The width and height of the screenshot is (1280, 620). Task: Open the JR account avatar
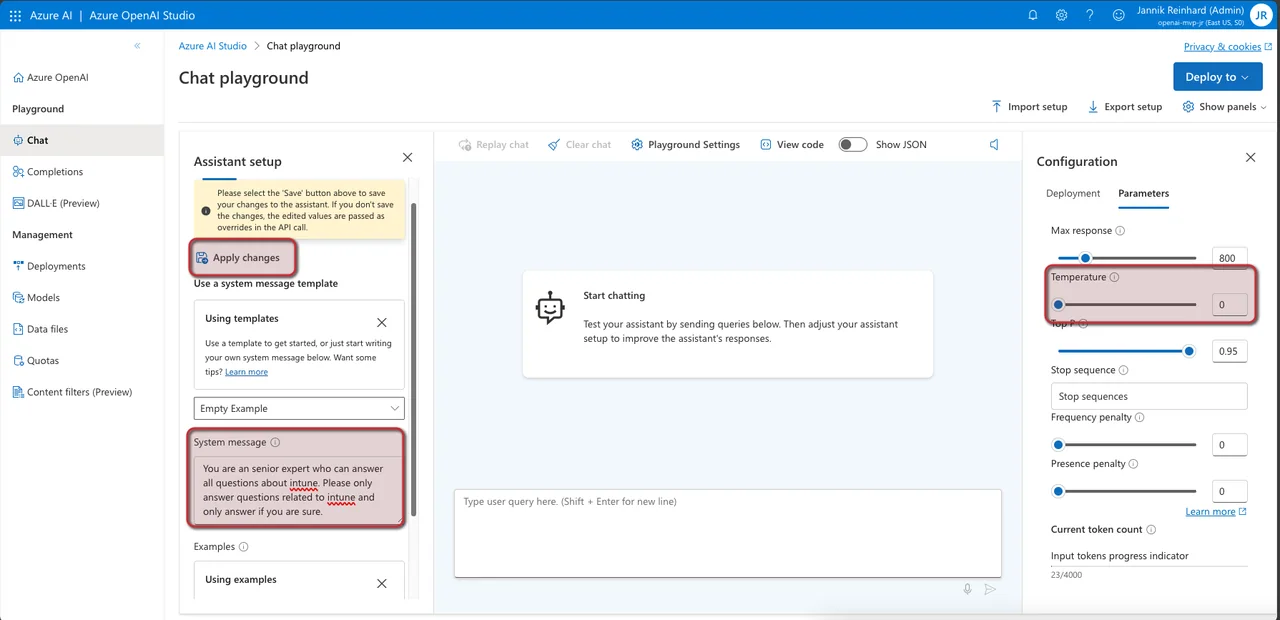click(x=1261, y=15)
